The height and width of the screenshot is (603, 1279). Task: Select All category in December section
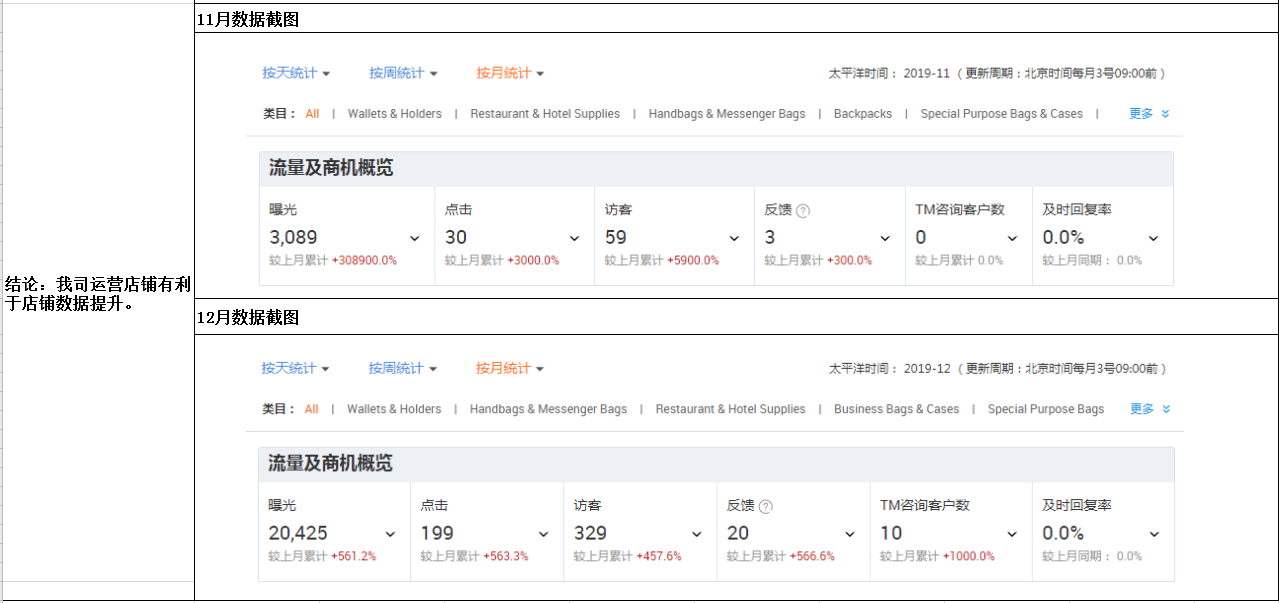coord(311,409)
